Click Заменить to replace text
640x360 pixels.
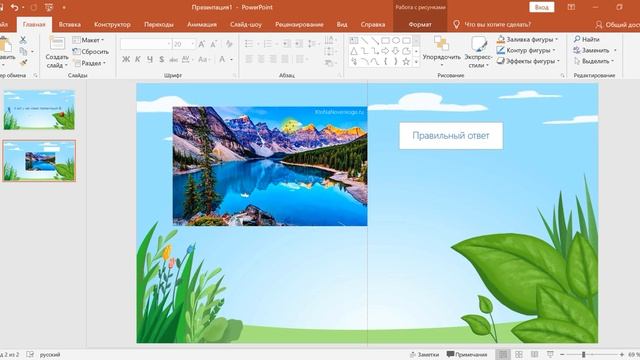click(595, 50)
